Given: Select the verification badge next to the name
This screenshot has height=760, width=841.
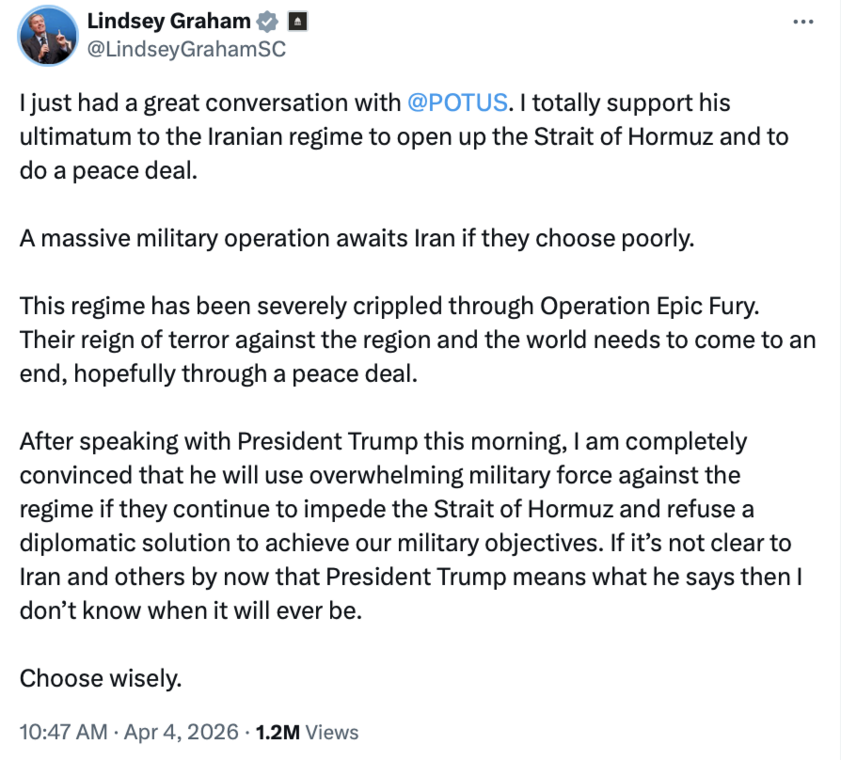Looking at the screenshot, I should [x=267, y=20].
